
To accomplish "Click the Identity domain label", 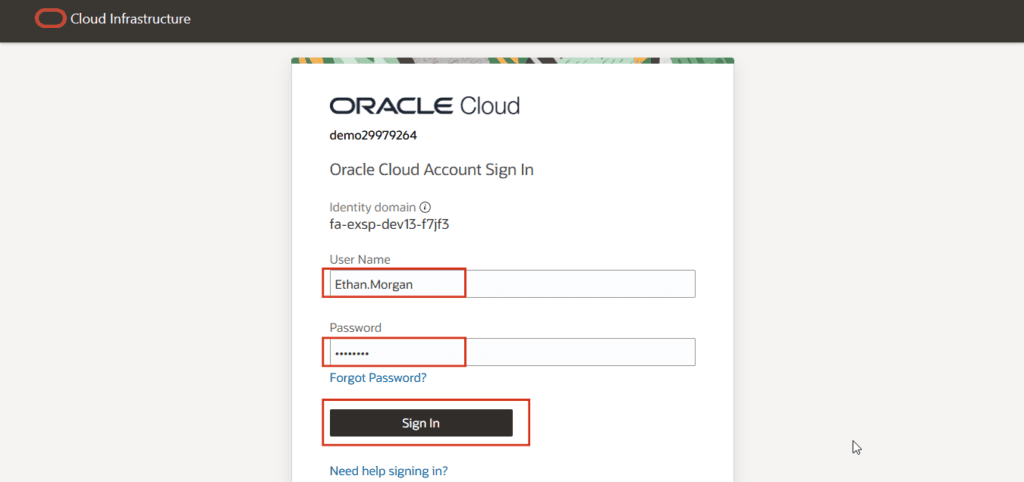I will click(x=372, y=207).
